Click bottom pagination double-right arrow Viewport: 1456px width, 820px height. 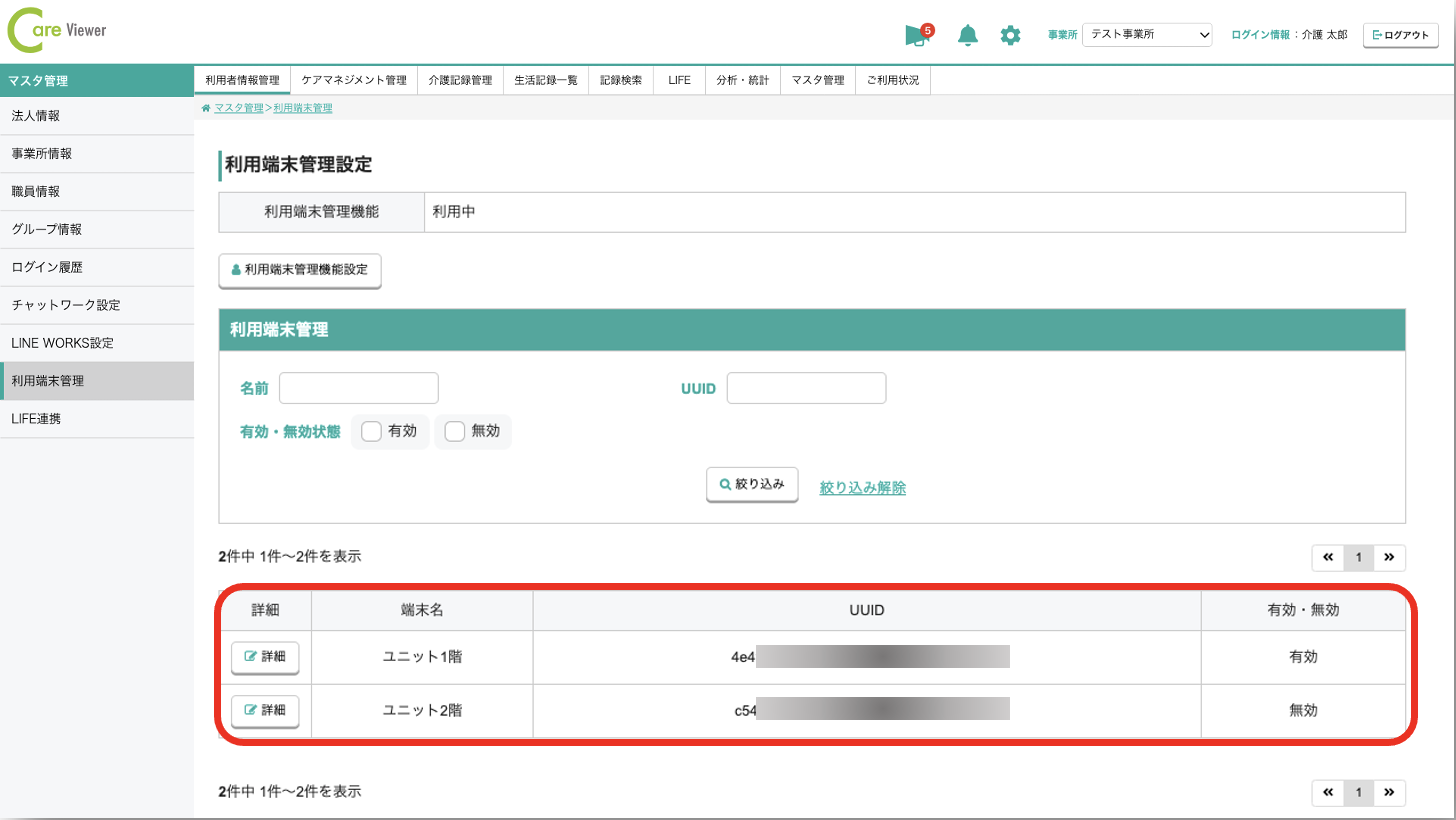(x=1389, y=793)
